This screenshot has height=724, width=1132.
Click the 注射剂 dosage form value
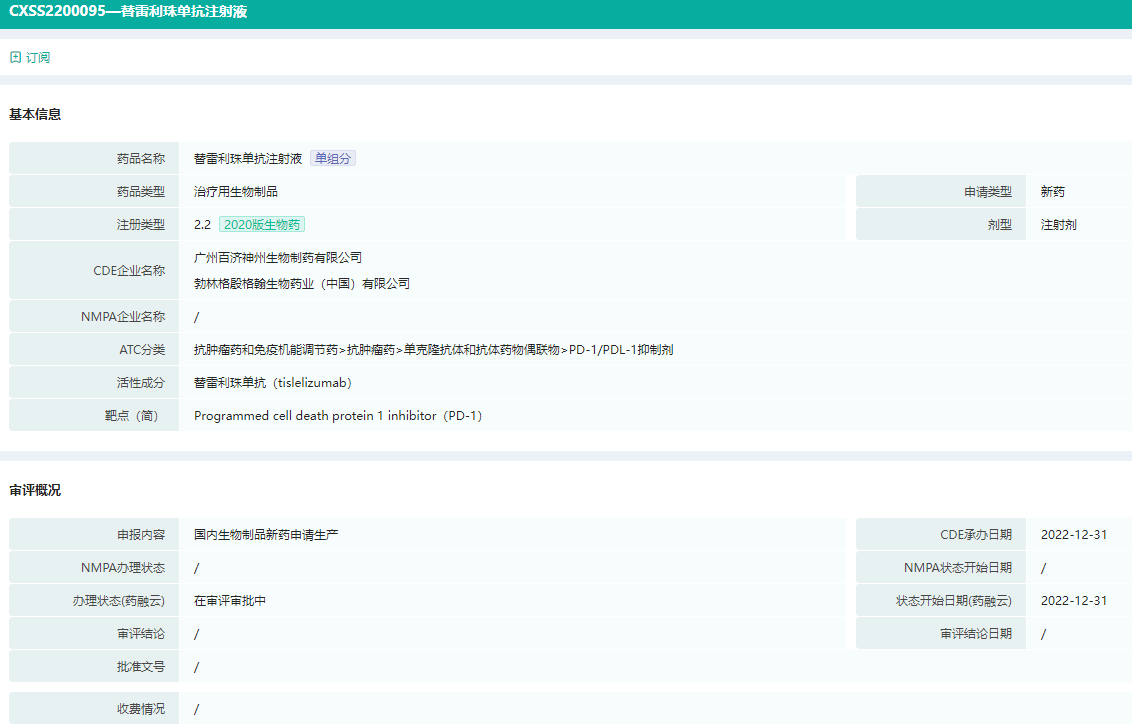tap(1058, 225)
